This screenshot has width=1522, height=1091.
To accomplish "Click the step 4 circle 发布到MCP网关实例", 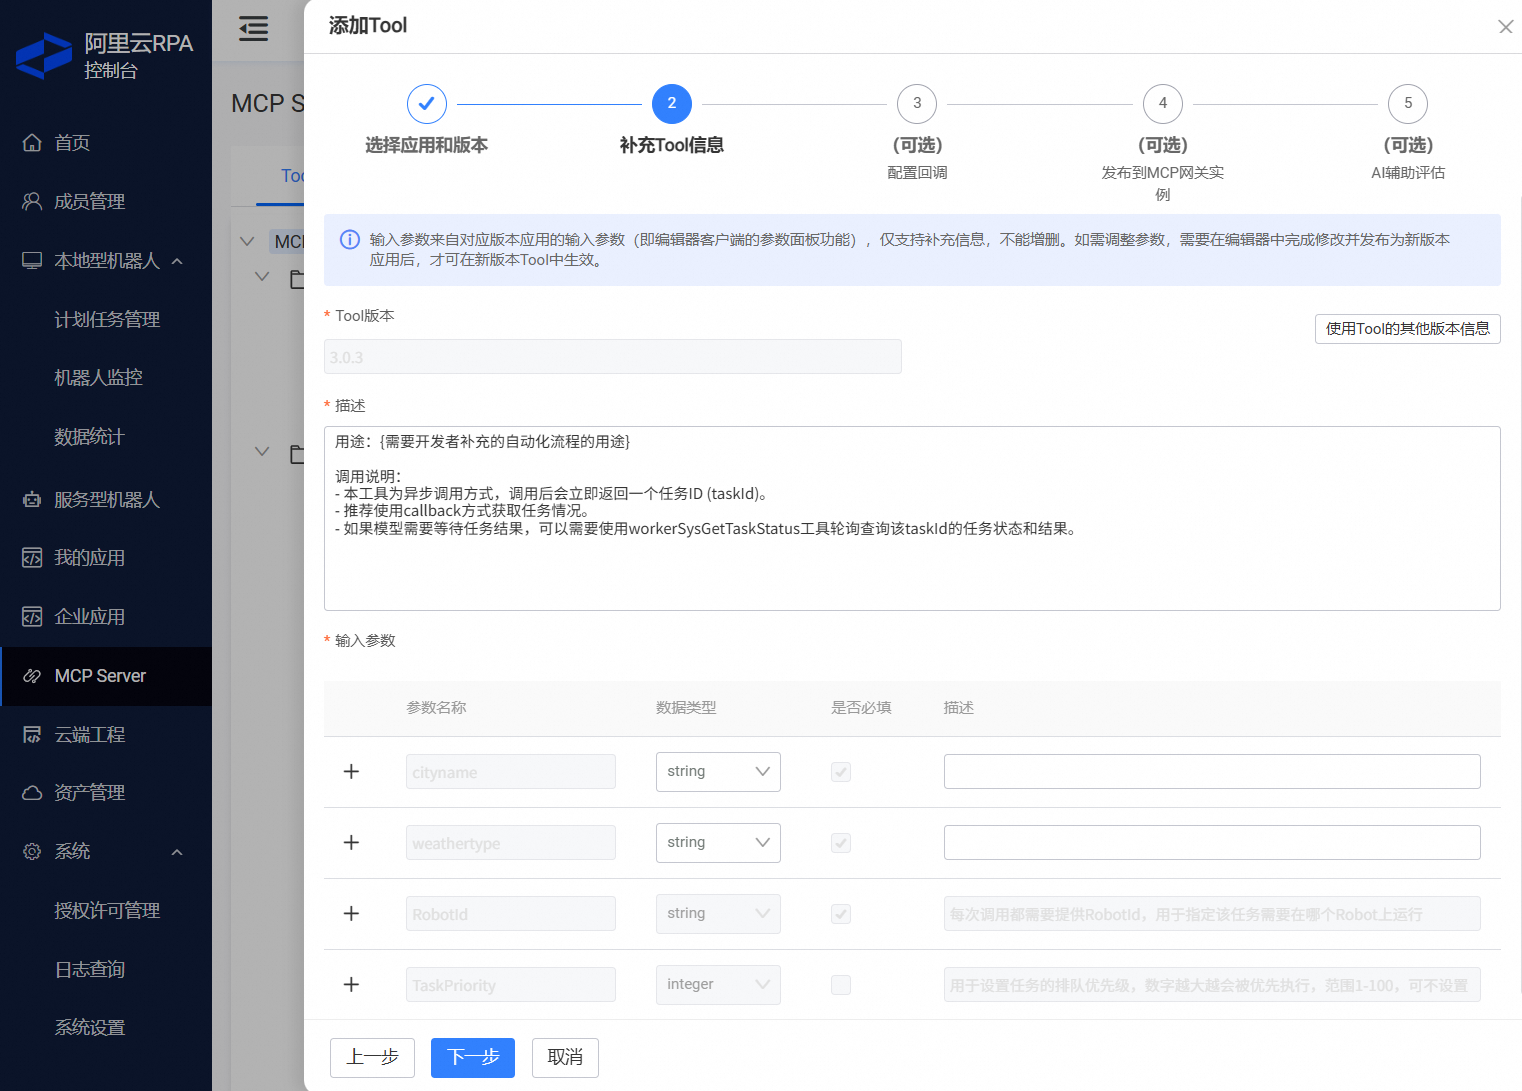I will (x=1163, y=104).
